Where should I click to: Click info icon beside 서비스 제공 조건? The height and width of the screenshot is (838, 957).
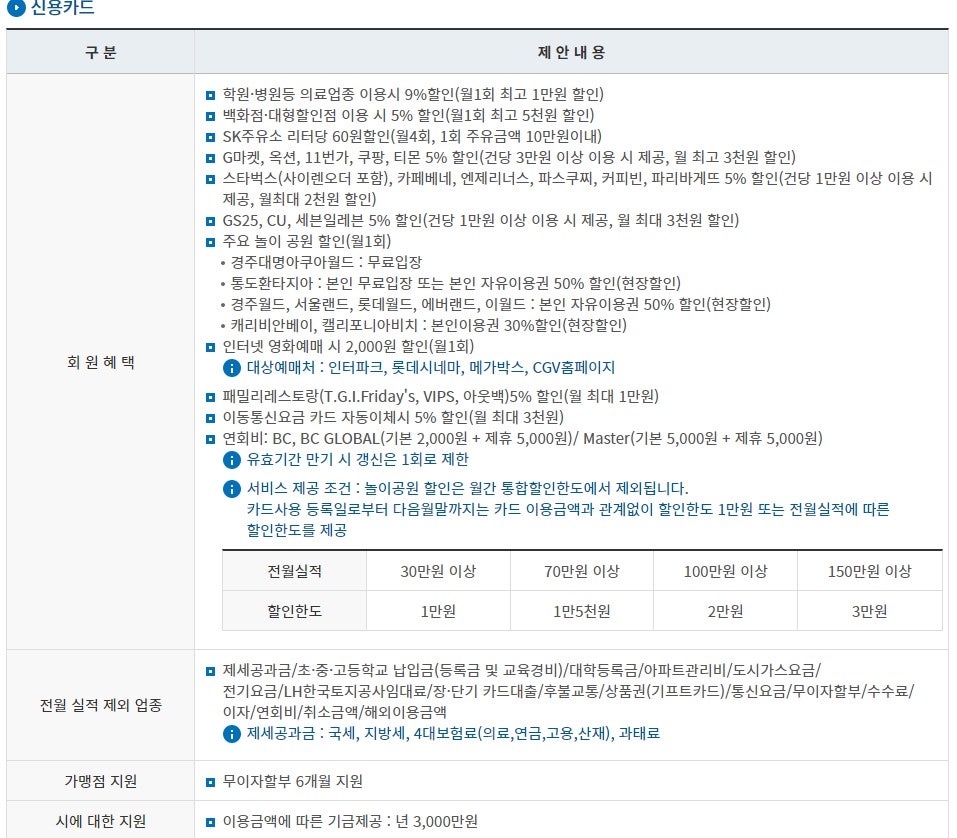tap(232, 489)
